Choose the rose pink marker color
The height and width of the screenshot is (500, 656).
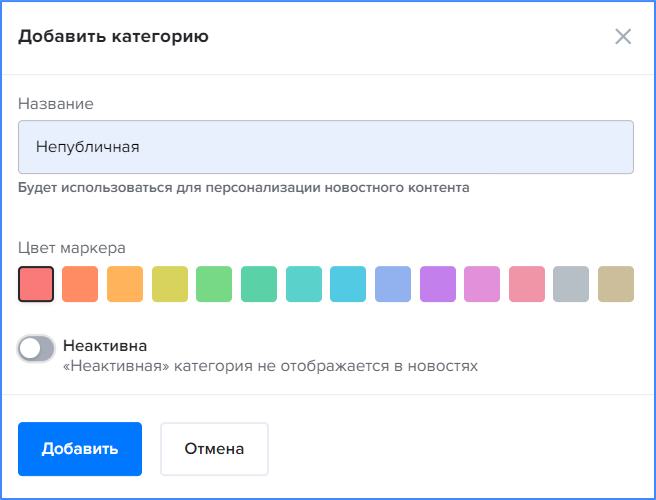point(527,284)
